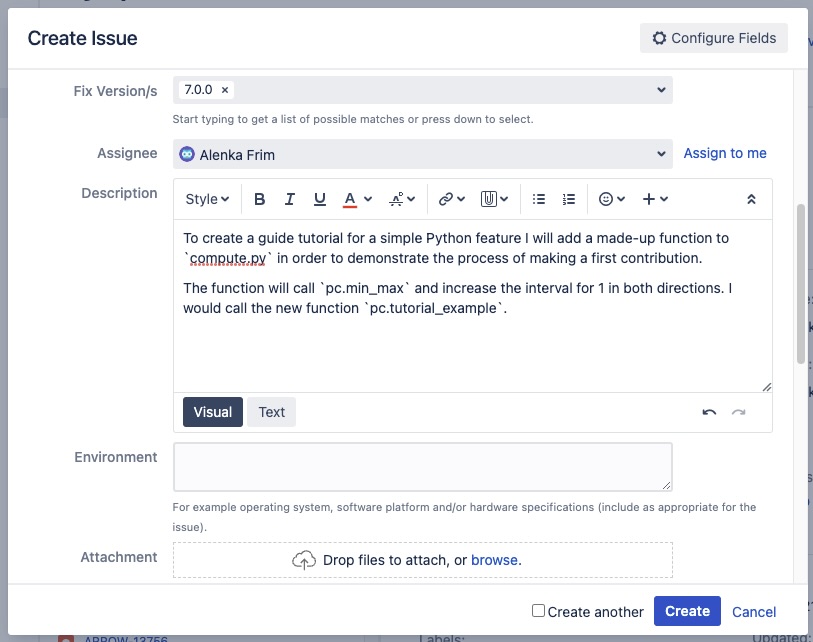This screenshot has width=813, height=642.
Task: Click the Assign to me link
Action: (725, 153)
